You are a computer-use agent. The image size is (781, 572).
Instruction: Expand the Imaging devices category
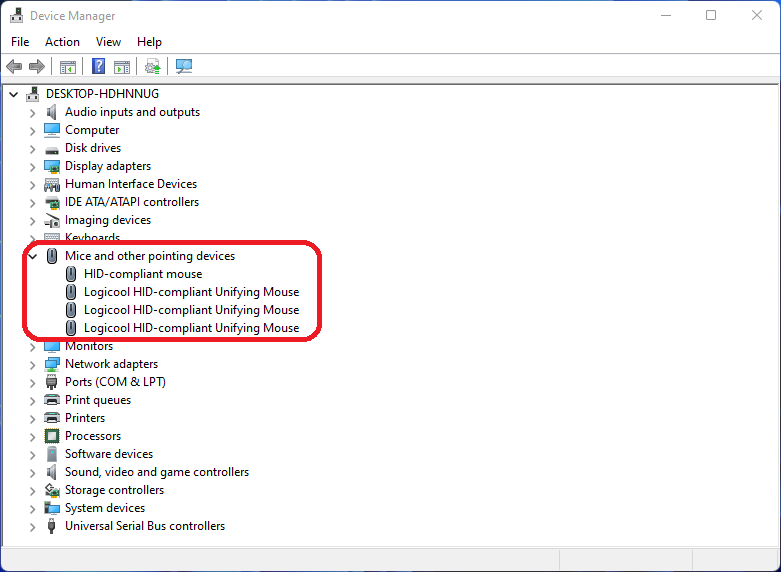point(32,221)
